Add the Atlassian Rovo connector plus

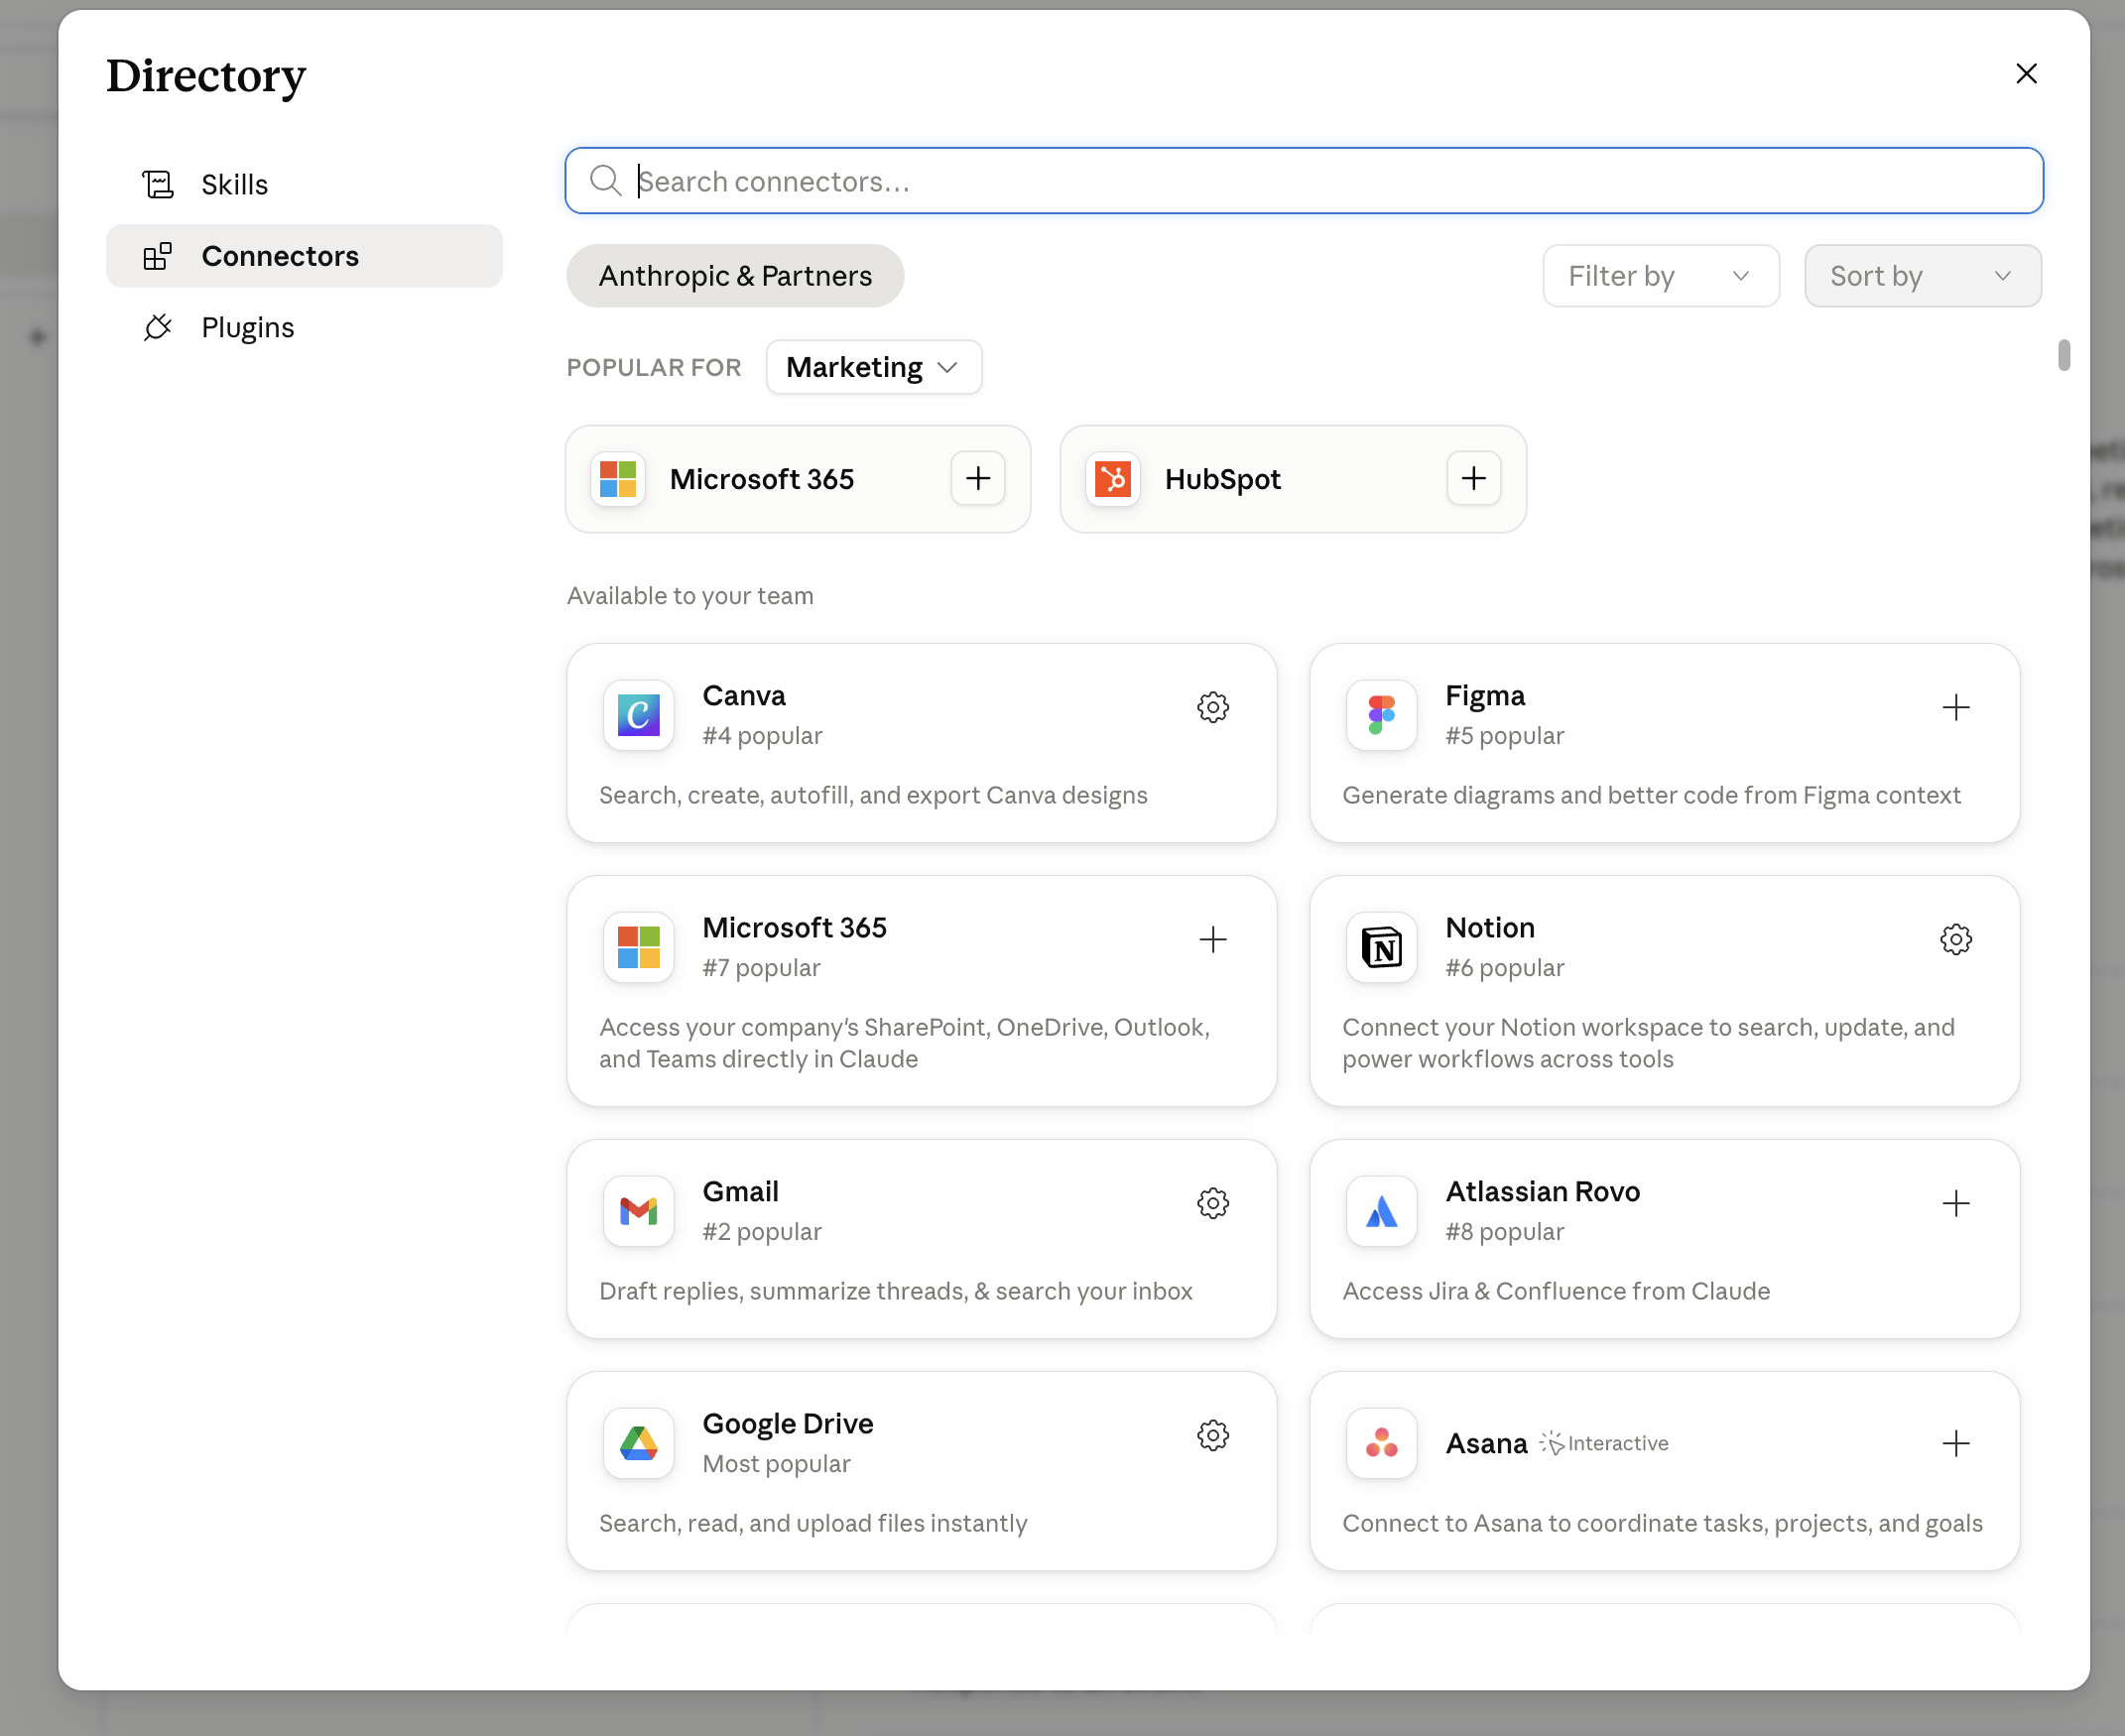click(x=1955, y=1203)
